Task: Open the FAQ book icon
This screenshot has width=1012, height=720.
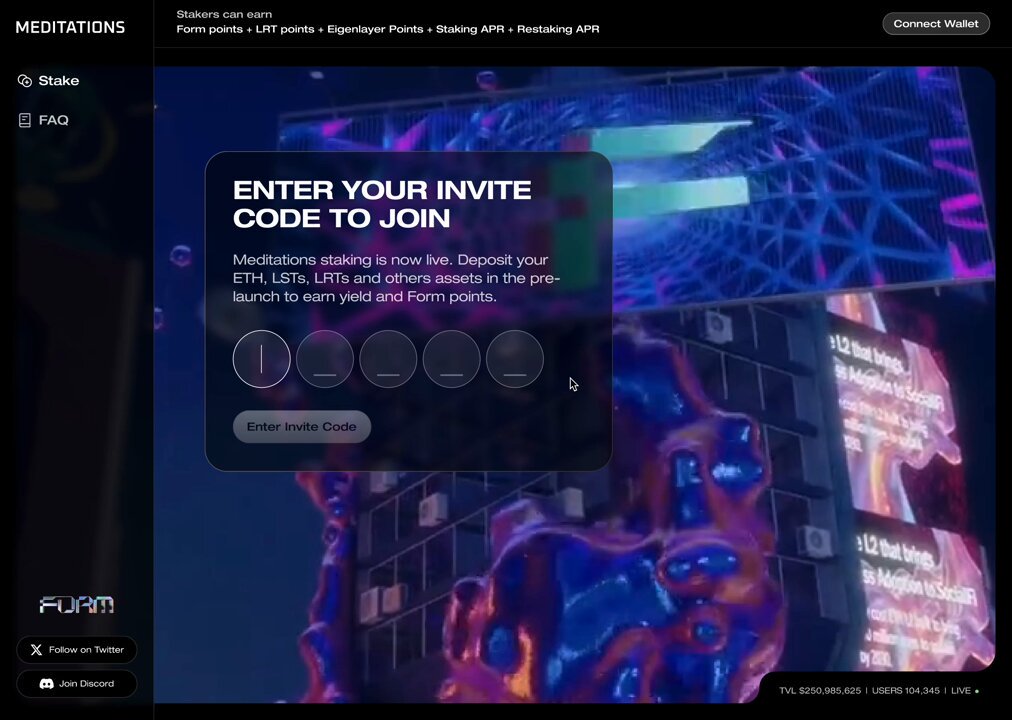Action: (x=25, y=120)
